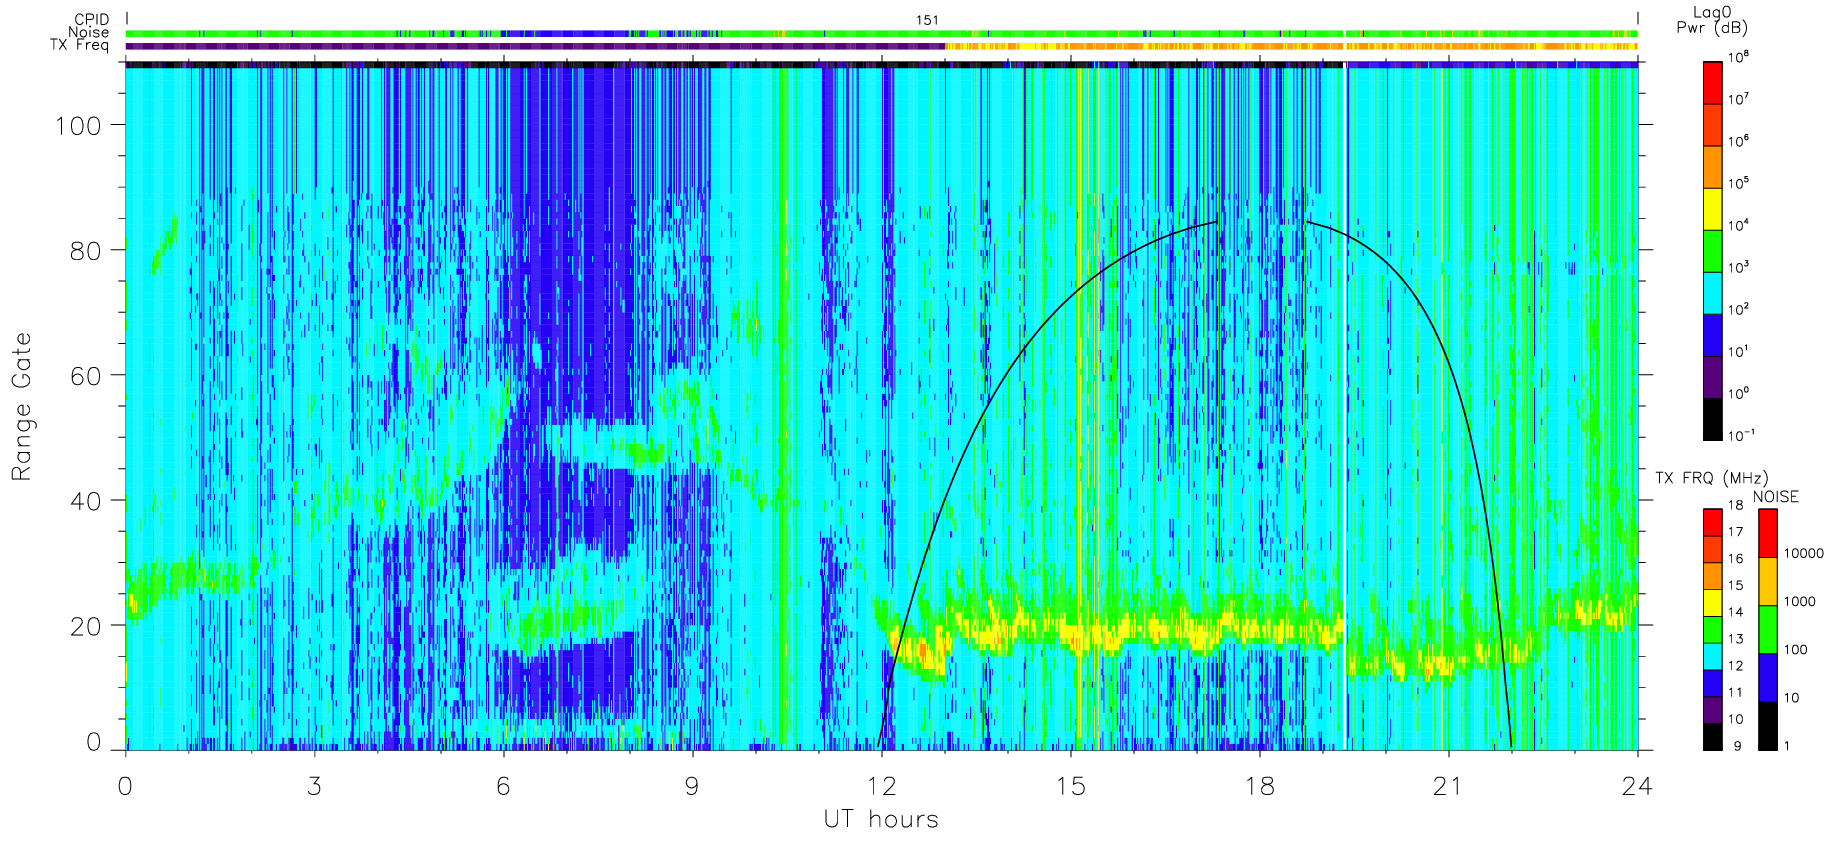Click the '9' tick label on the UT hours axis

(692, 786)
